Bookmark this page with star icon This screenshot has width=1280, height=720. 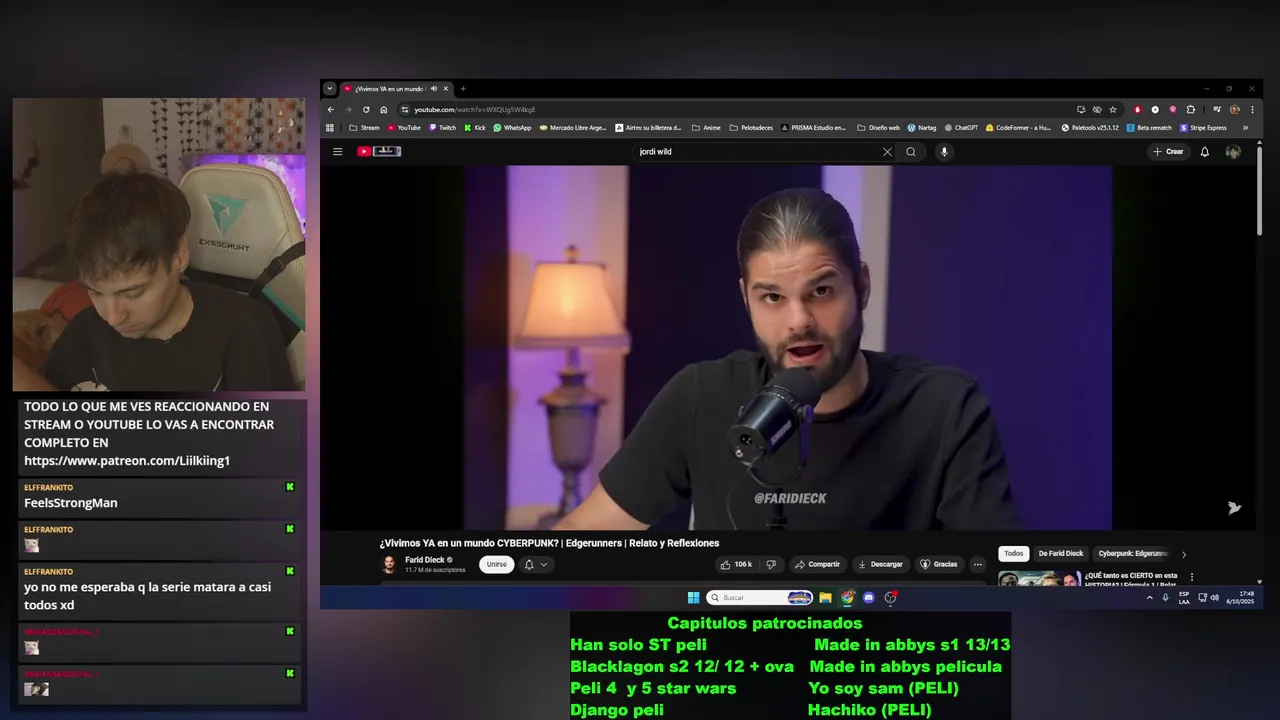[x=1113, y=110]
